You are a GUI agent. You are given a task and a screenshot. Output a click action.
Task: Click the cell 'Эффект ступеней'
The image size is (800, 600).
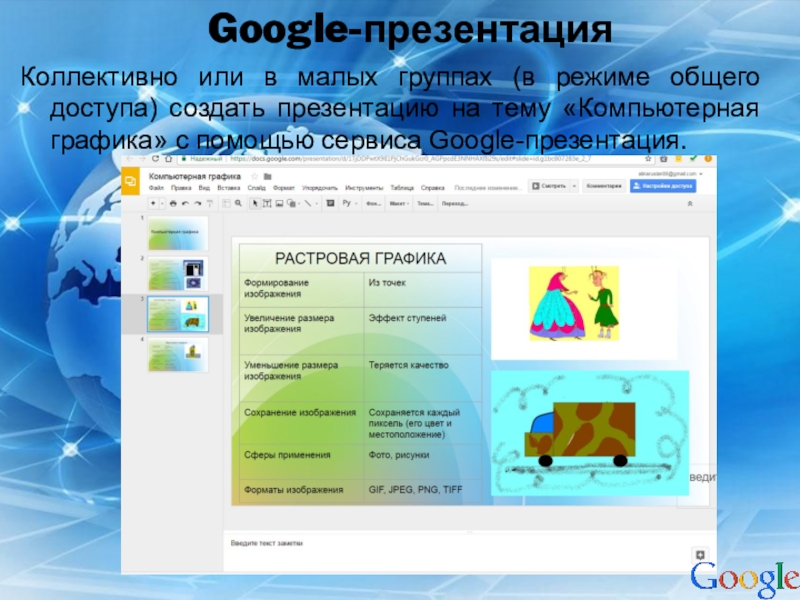(x=422, y=331)
